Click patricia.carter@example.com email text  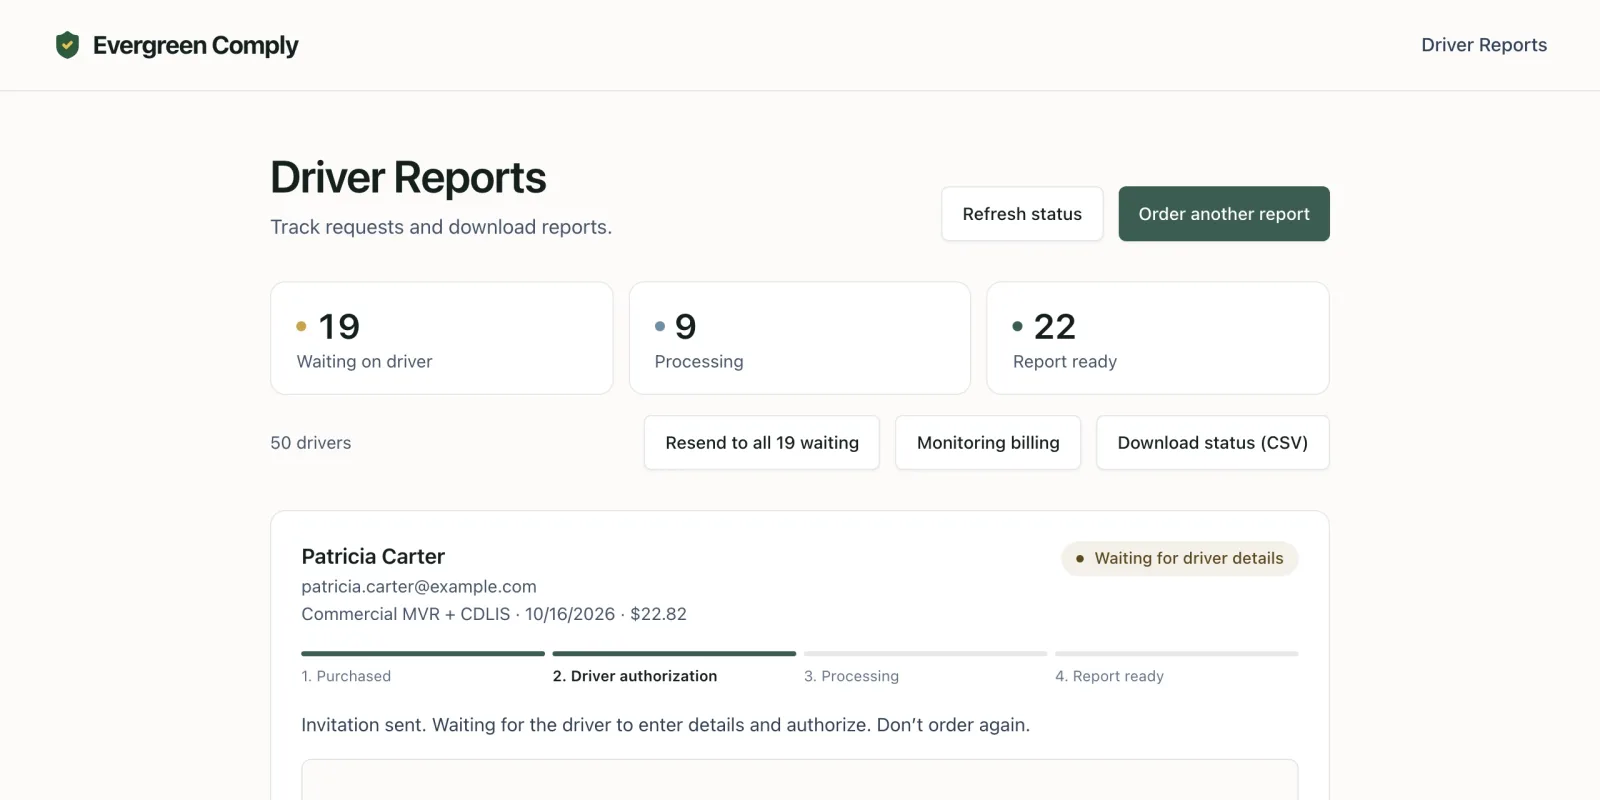(419, 586)
